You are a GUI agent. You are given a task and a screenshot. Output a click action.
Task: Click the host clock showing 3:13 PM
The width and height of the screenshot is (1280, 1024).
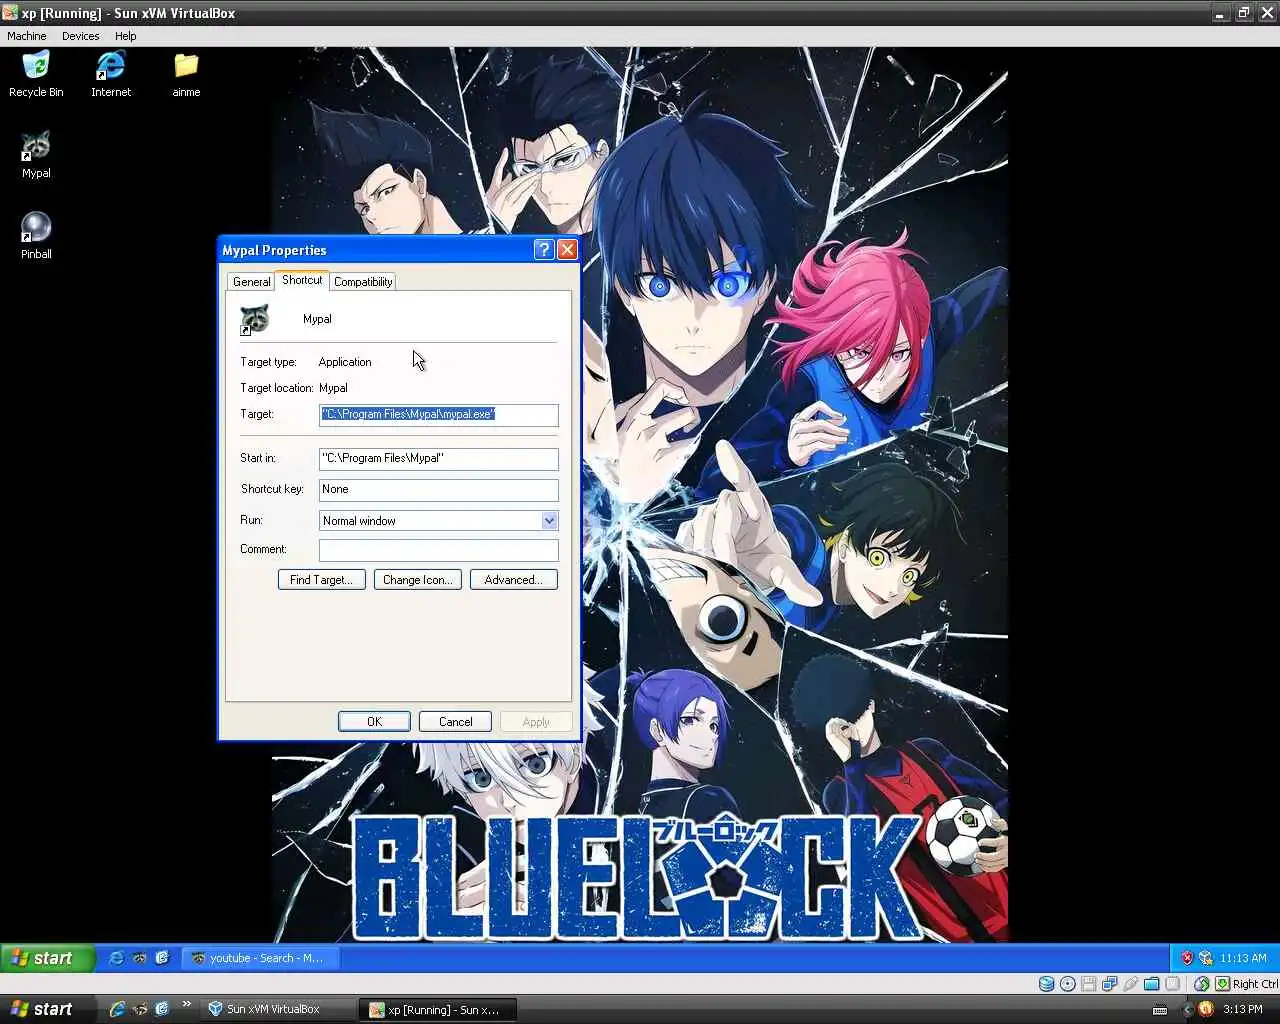(x=1243, y=1009)
